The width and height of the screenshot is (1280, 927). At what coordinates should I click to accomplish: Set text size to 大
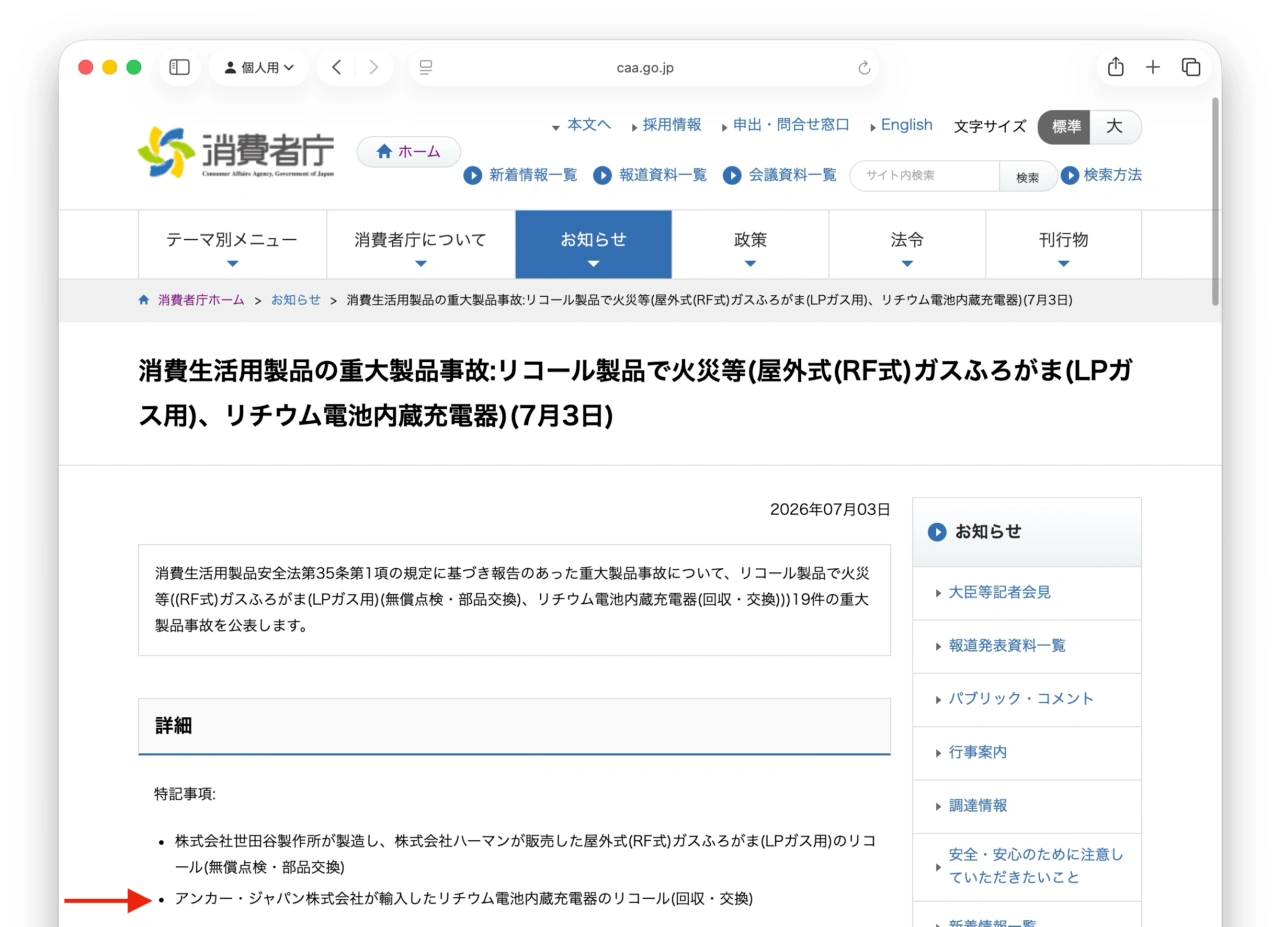(x=1115, y=127)
